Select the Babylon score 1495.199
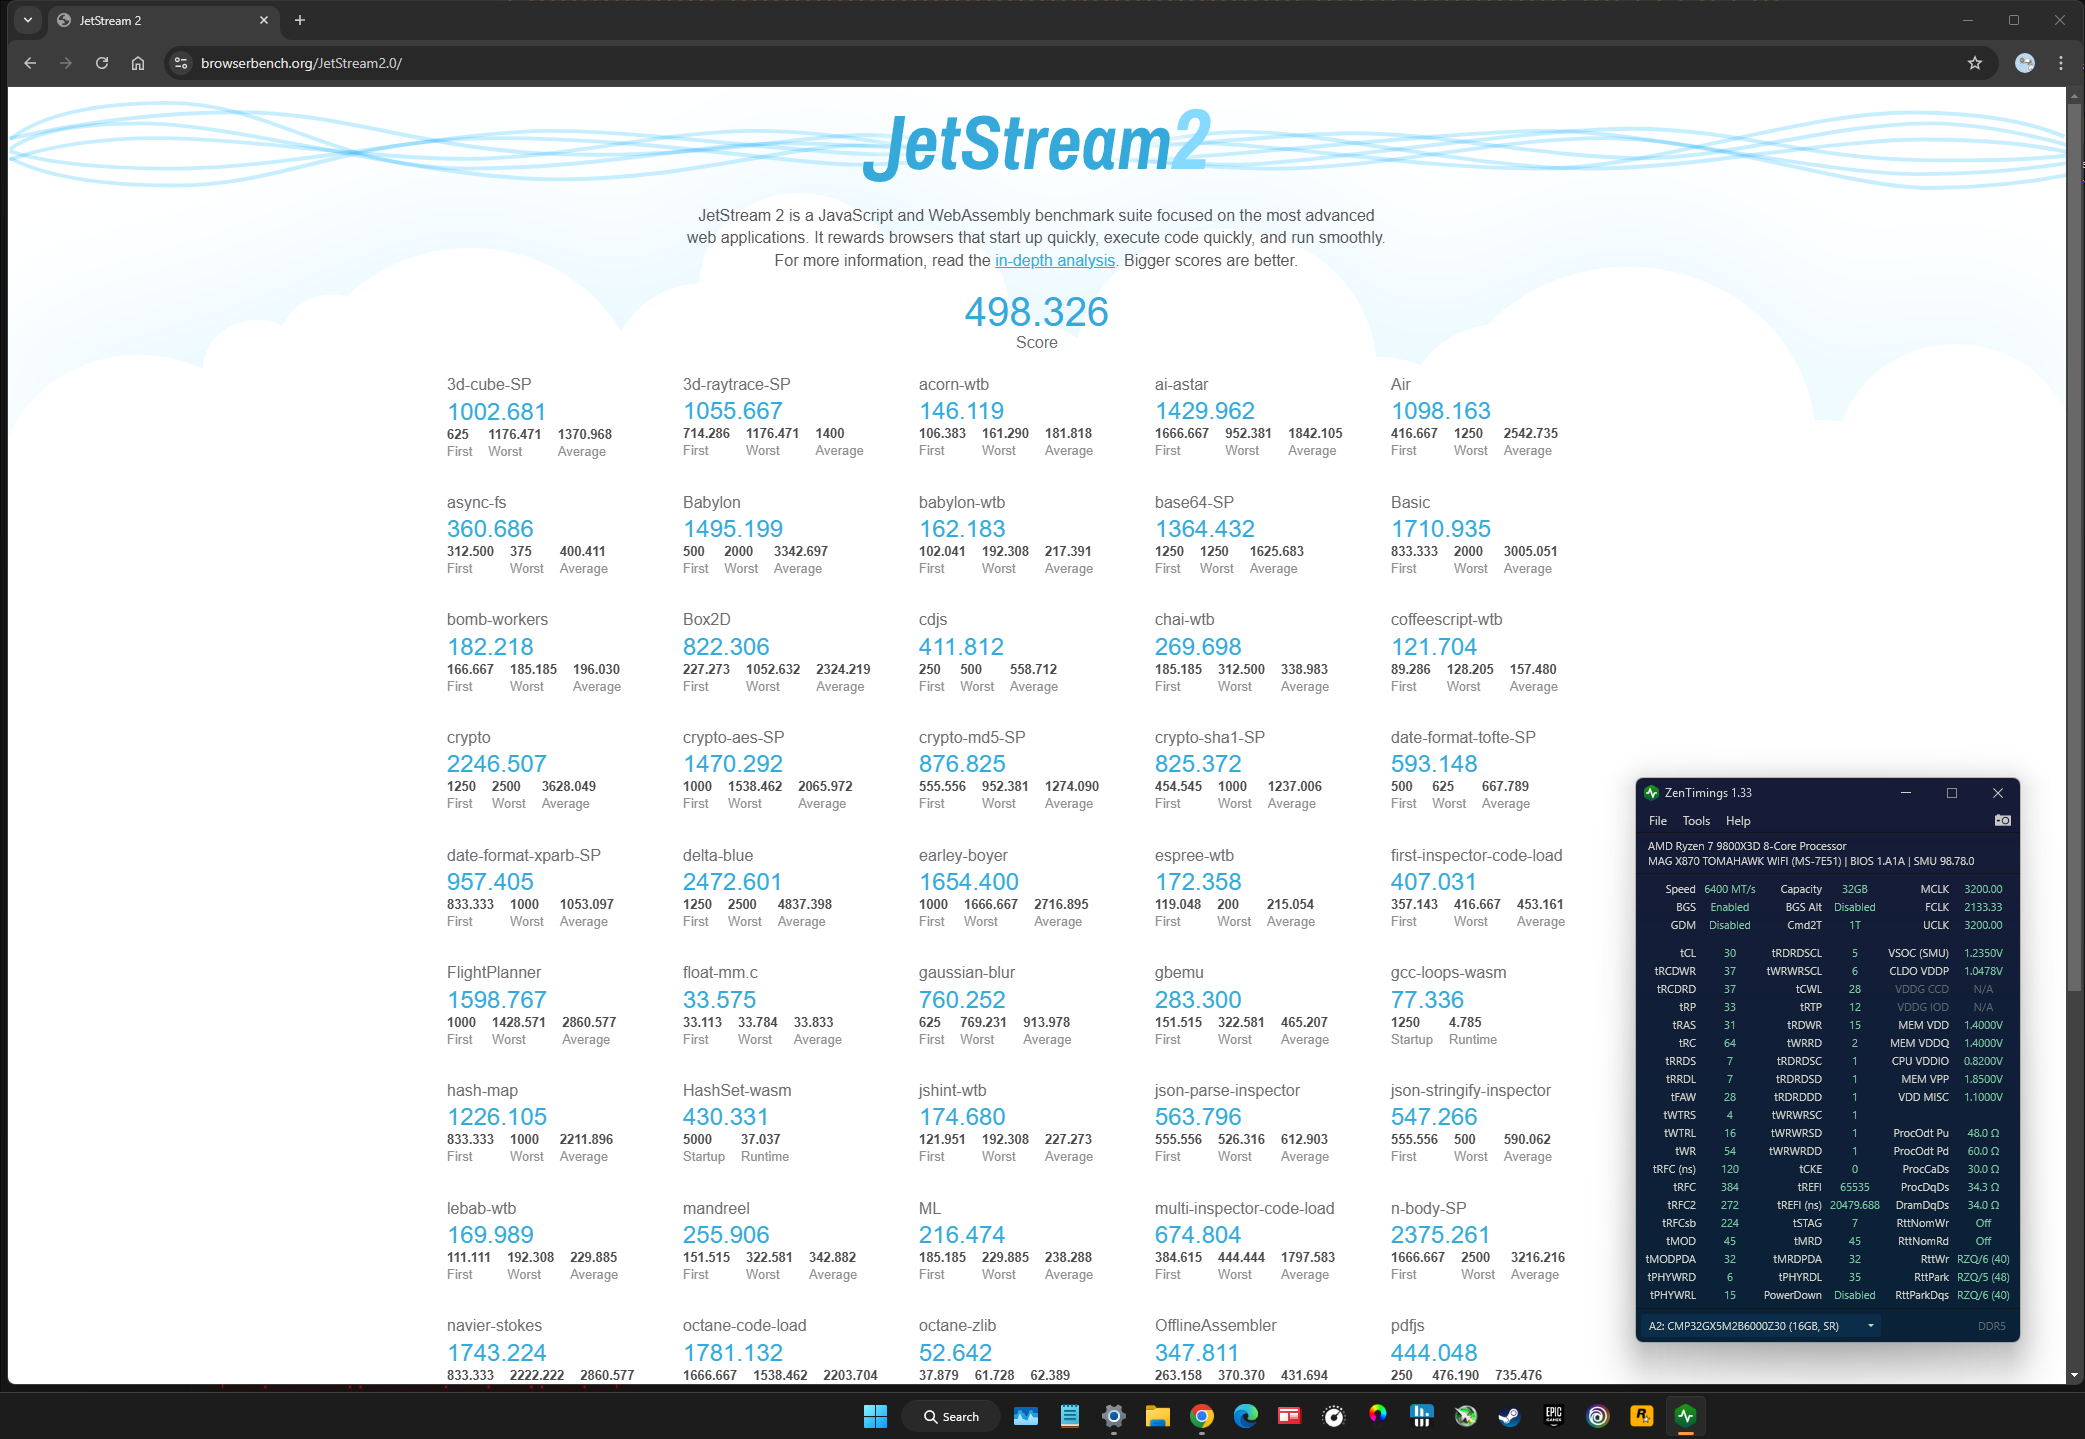The height and width of the screenshot is (1439, 2085). pyautogui.click(x=732, y=529)
